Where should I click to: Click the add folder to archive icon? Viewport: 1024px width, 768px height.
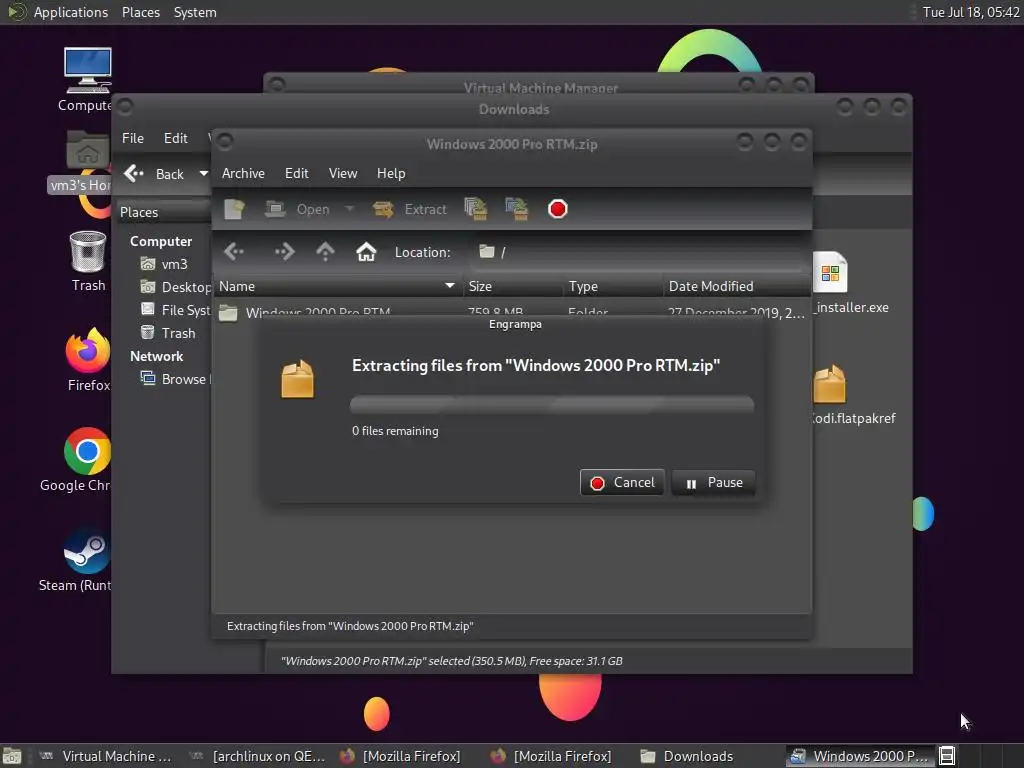tap(517, 209)
